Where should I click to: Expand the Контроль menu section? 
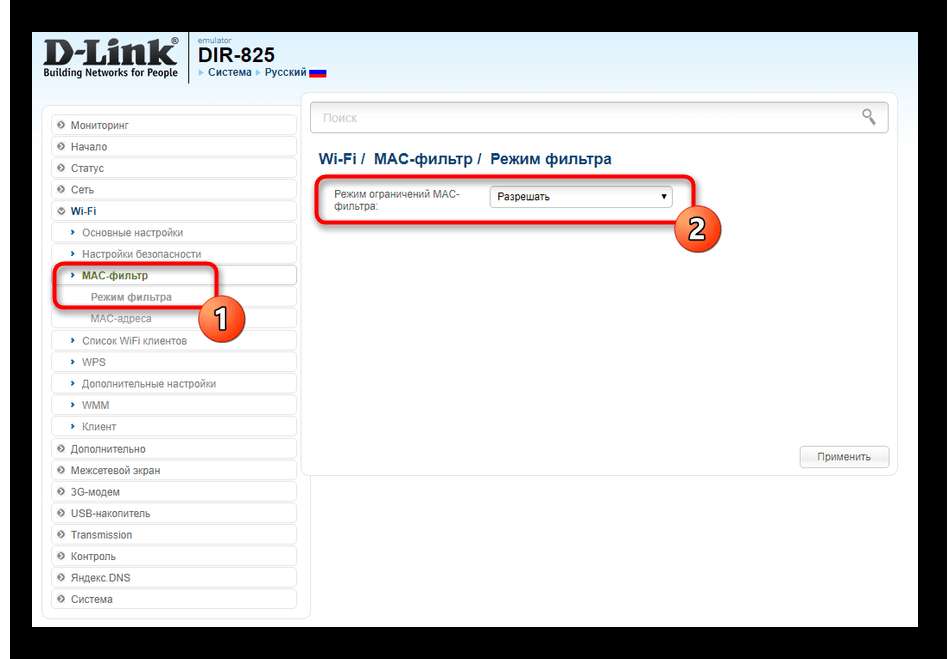tap(174, 556)
